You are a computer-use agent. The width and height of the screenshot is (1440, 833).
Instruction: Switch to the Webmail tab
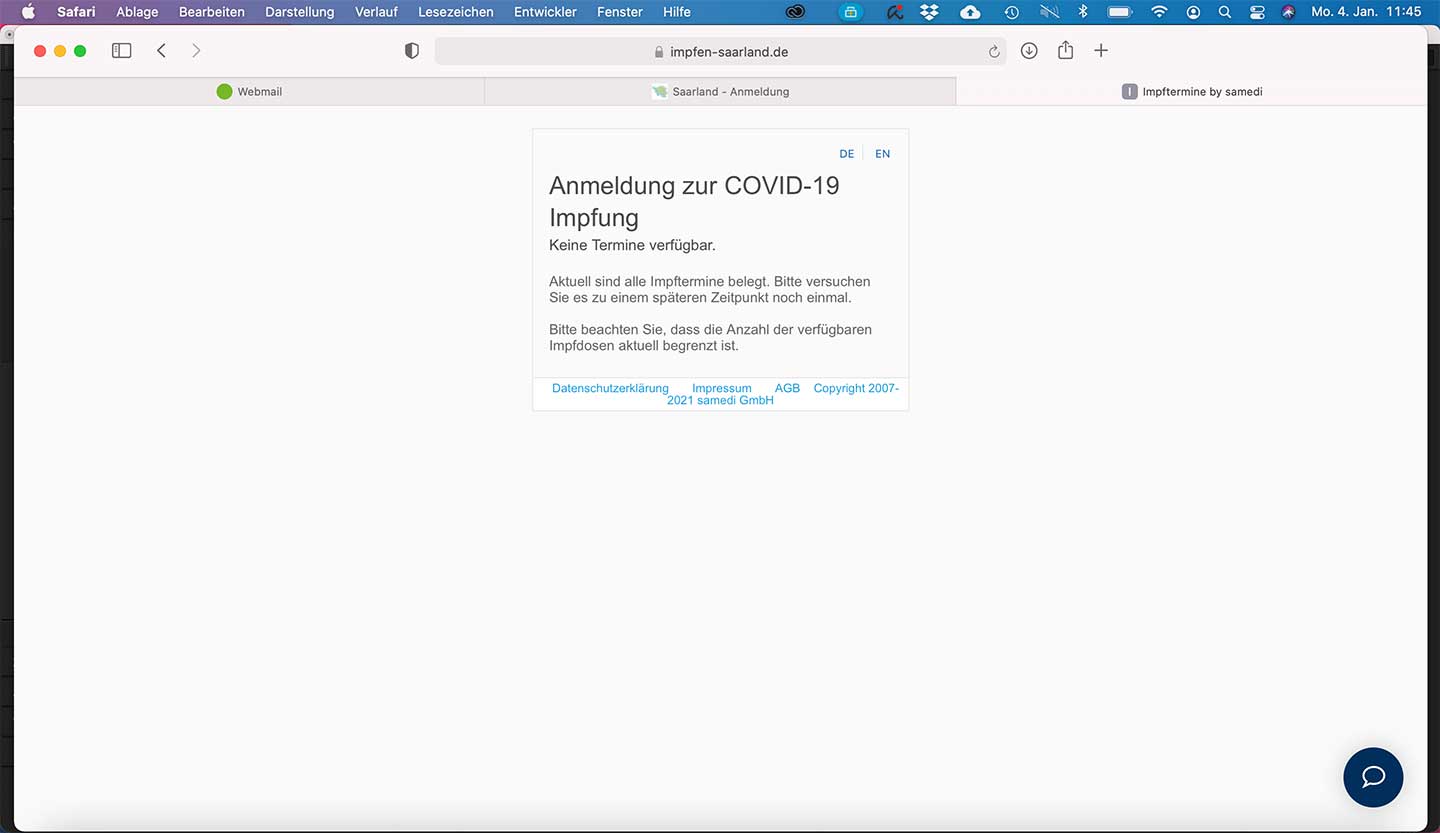pyautogui.click(x=249, y=91)
